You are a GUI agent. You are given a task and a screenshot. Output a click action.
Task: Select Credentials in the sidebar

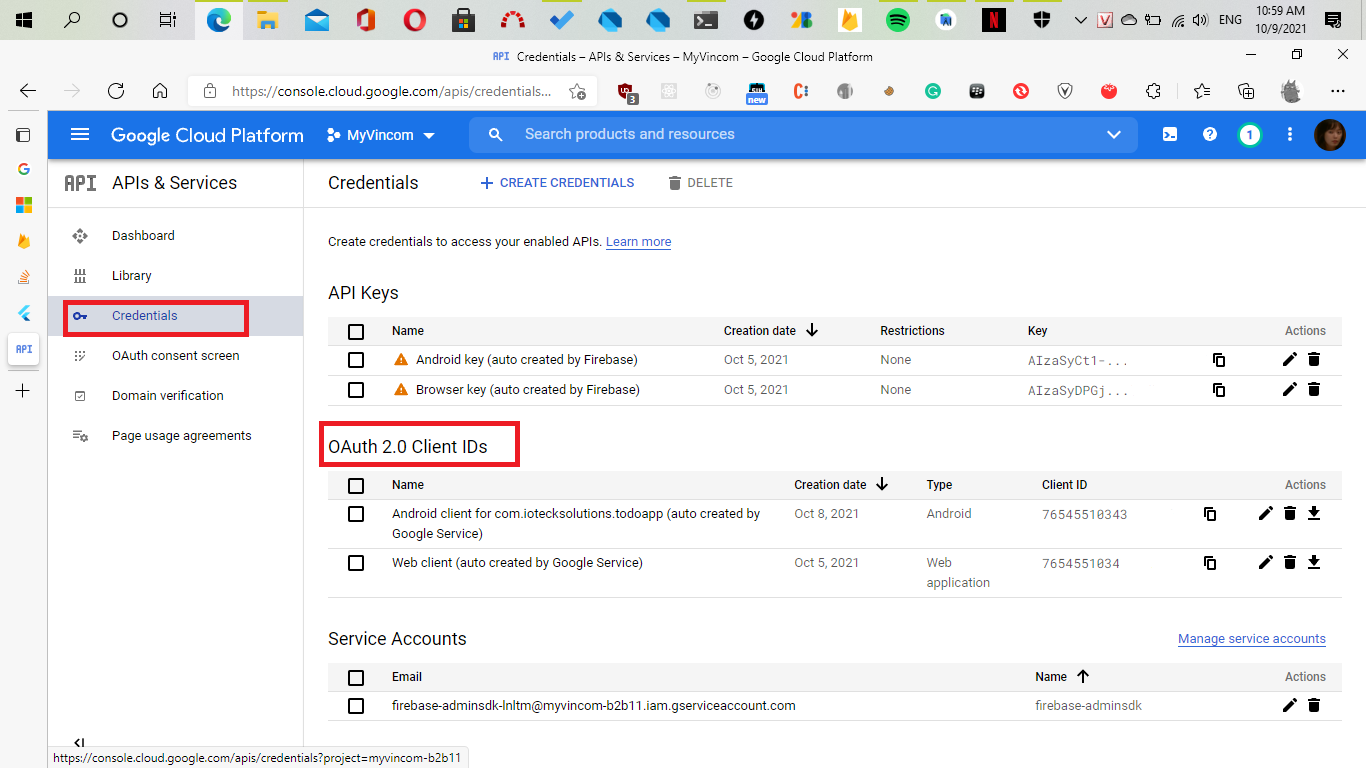point(175,316)
